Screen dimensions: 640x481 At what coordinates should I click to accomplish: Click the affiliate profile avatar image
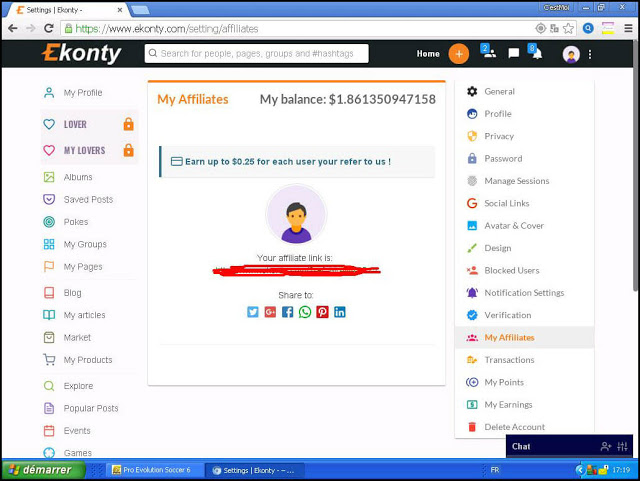tap(296, 214)
